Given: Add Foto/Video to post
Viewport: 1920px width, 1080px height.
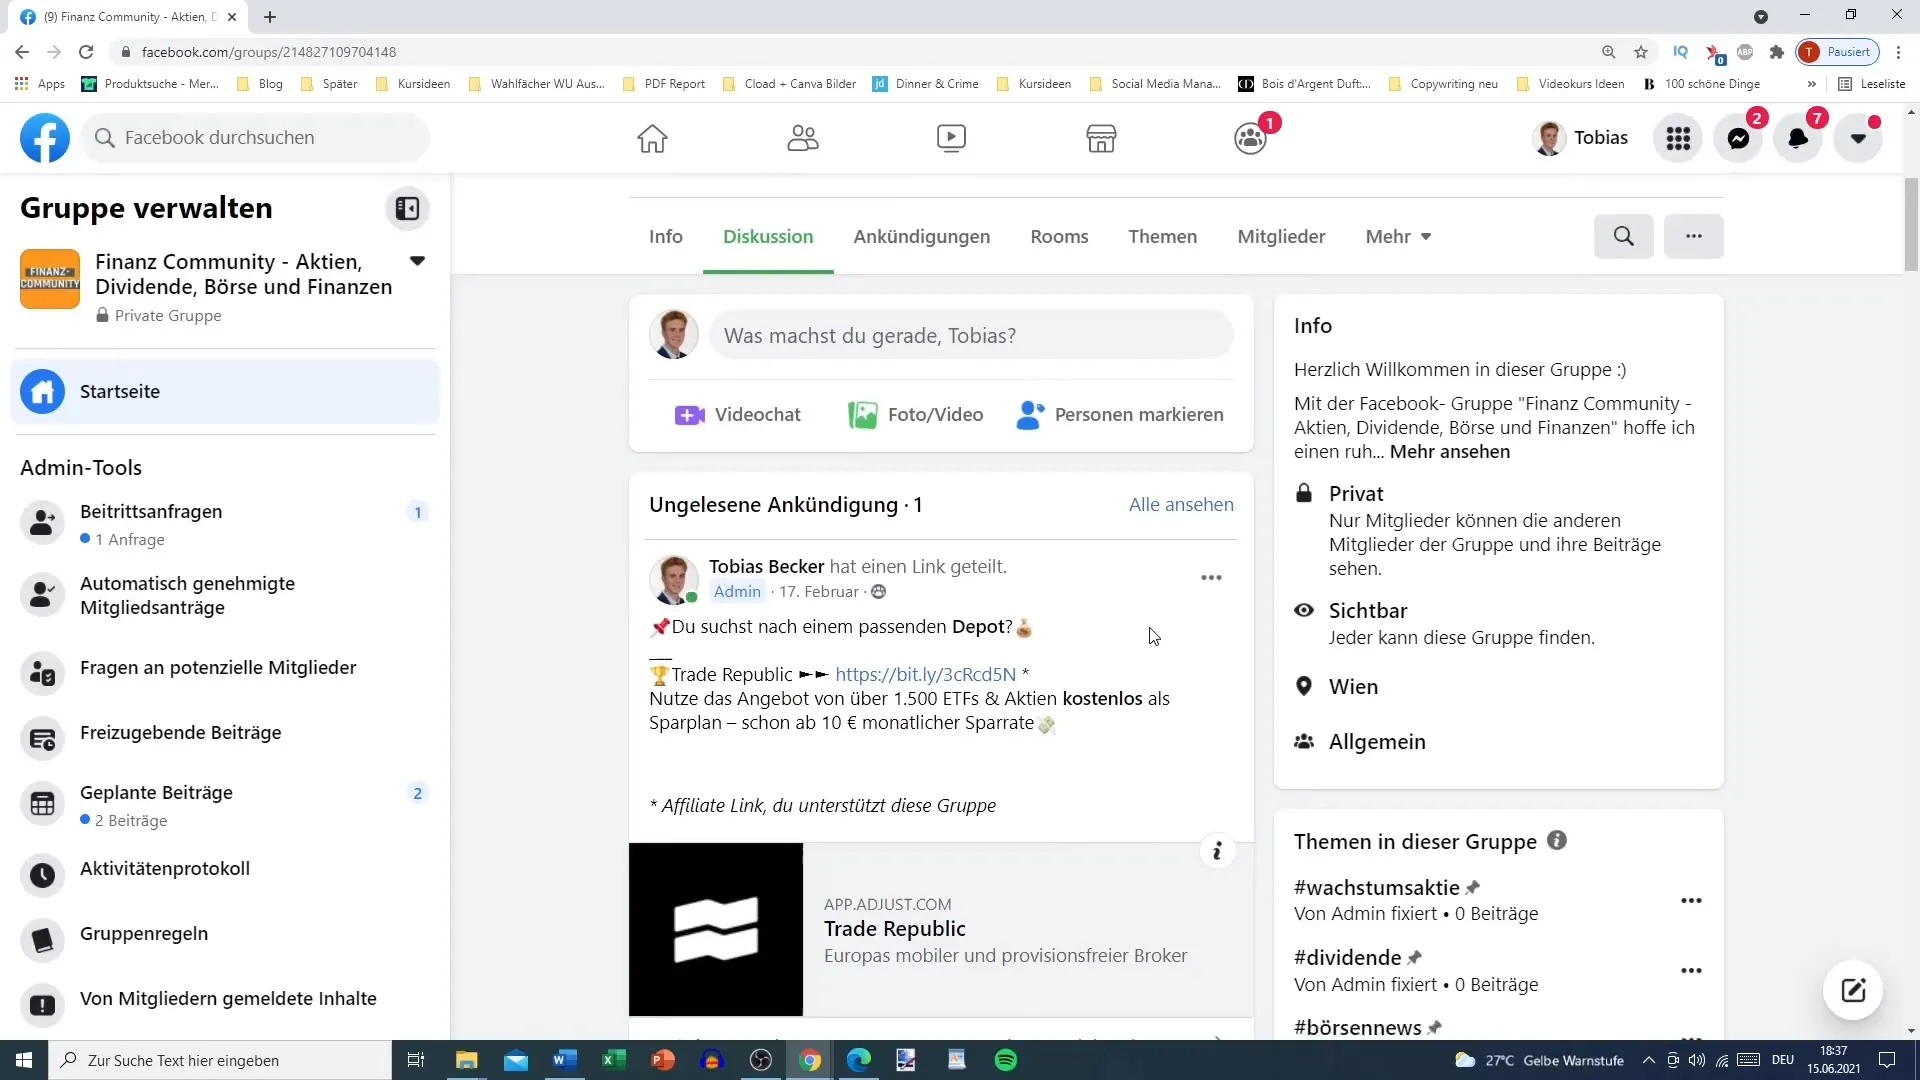Looking at the screenshot, I should coord(916,415).
